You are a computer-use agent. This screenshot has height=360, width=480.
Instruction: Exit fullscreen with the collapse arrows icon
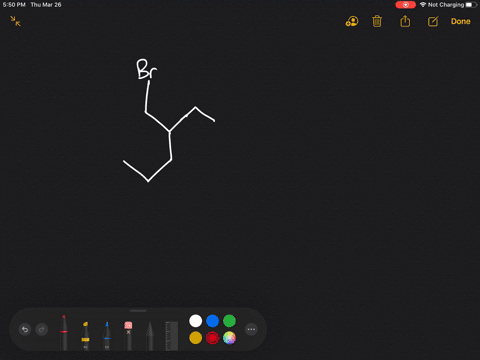[x=15, y=21]
